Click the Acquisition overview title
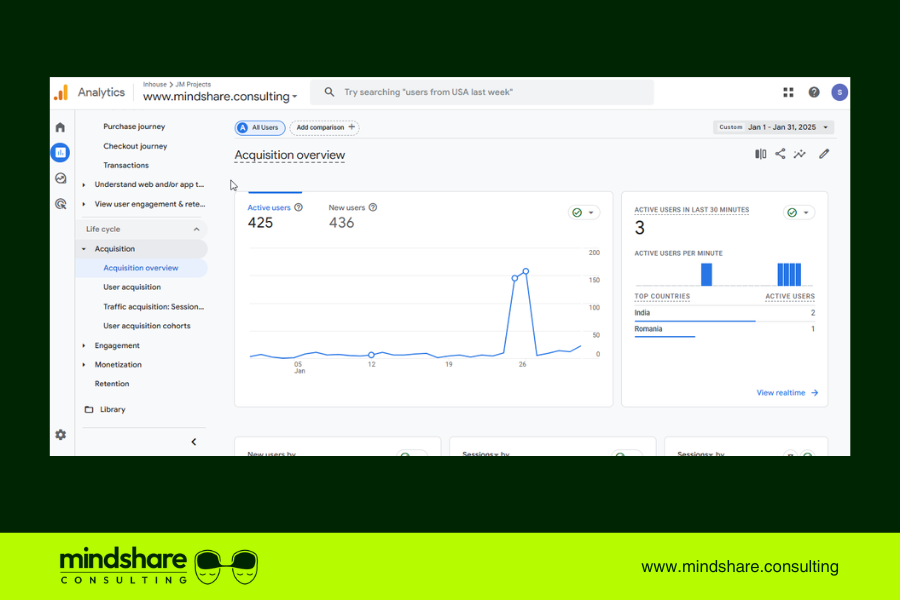The width and height of the screenshot is (900, 600). (x=290, y=155)
